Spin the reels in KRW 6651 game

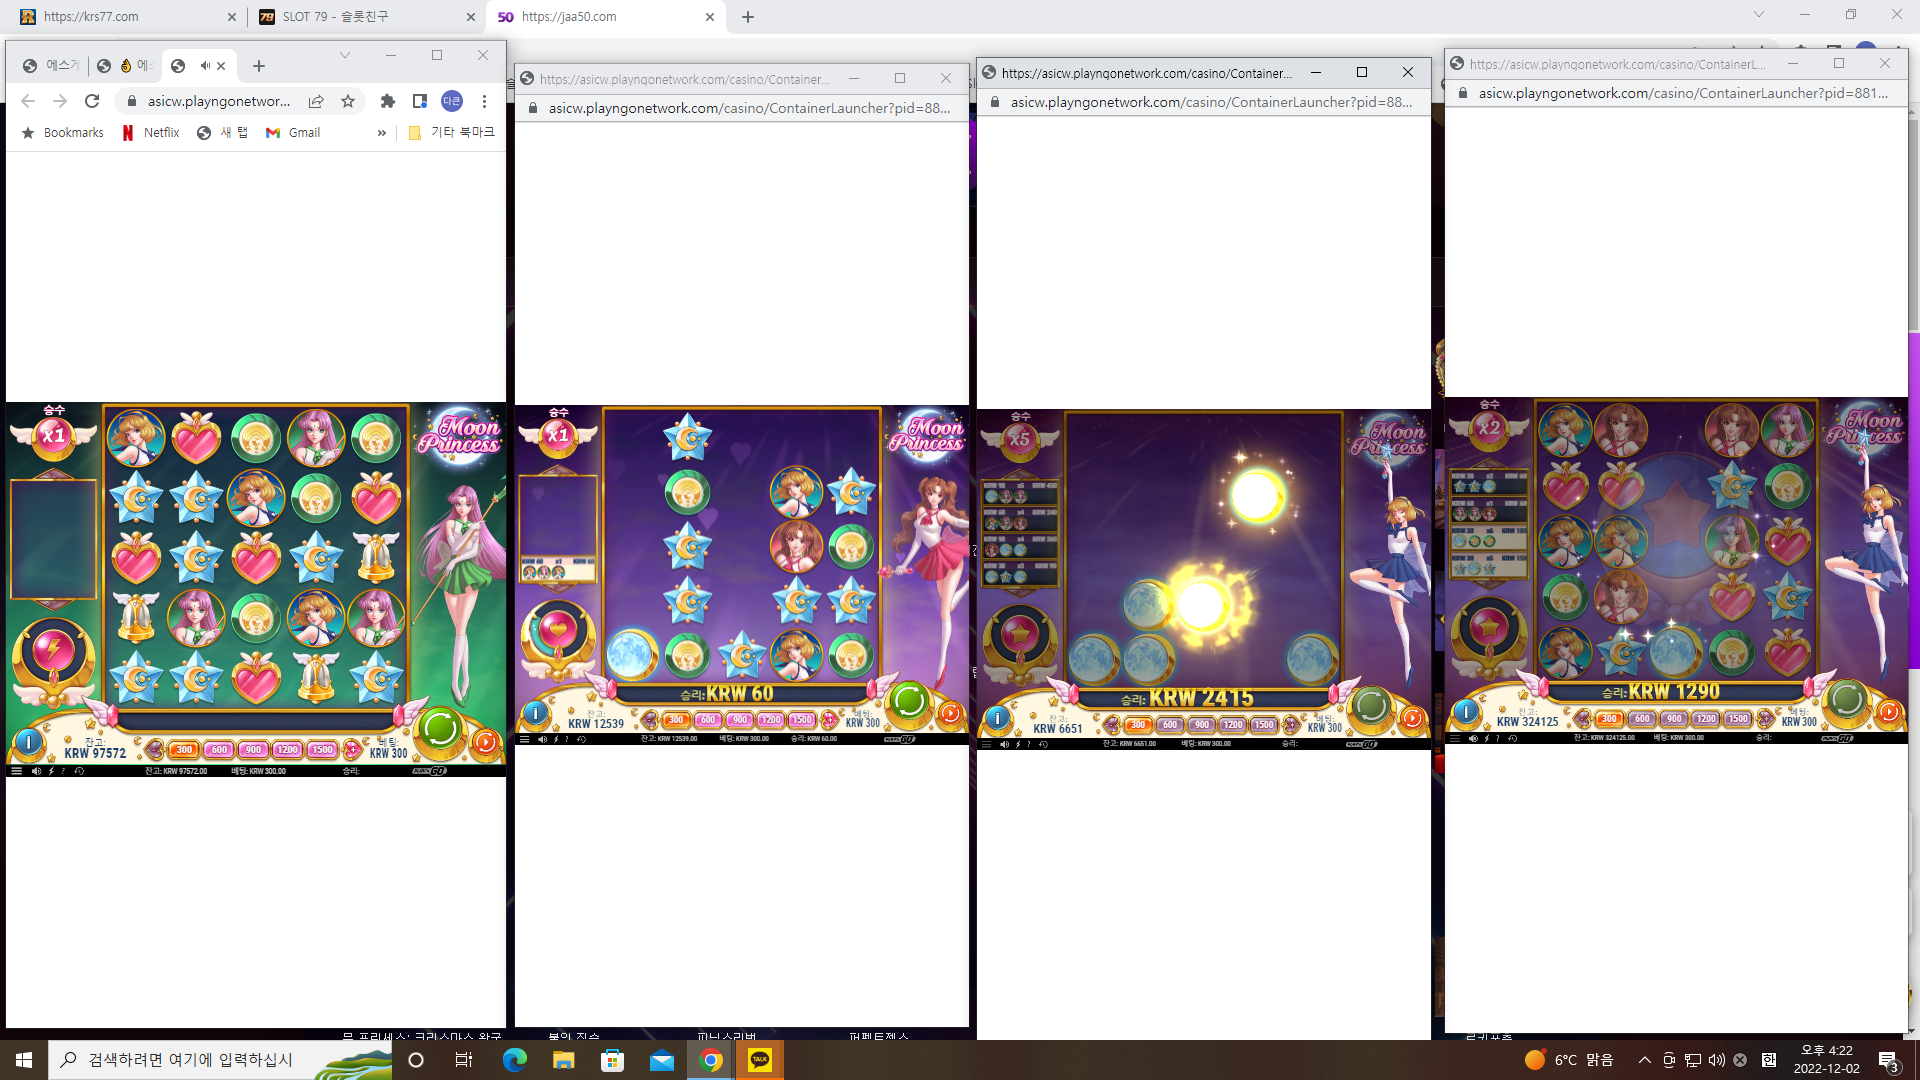[x=1371, y=705]
